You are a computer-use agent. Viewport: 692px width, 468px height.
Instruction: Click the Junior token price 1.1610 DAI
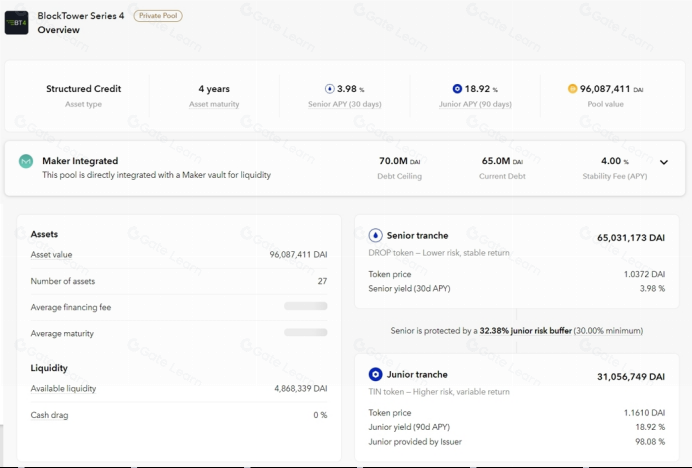644,413
